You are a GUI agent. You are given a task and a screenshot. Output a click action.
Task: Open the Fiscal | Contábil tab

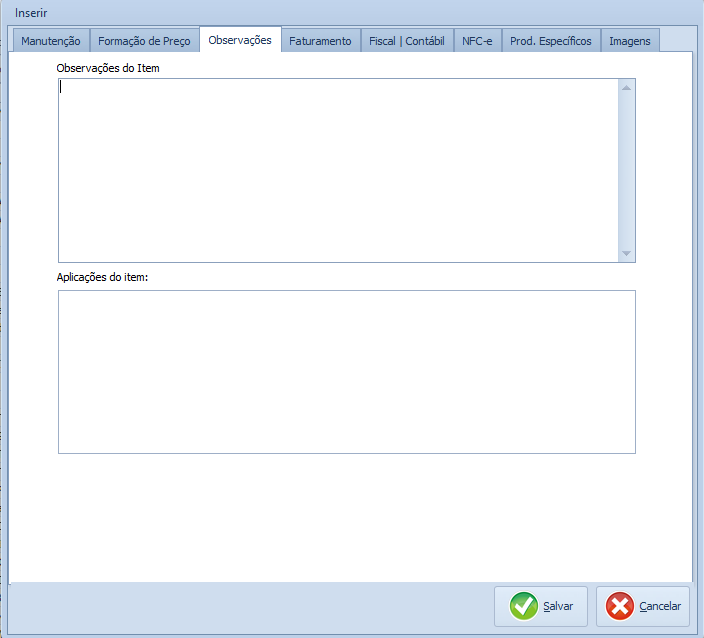click(406, 41)
